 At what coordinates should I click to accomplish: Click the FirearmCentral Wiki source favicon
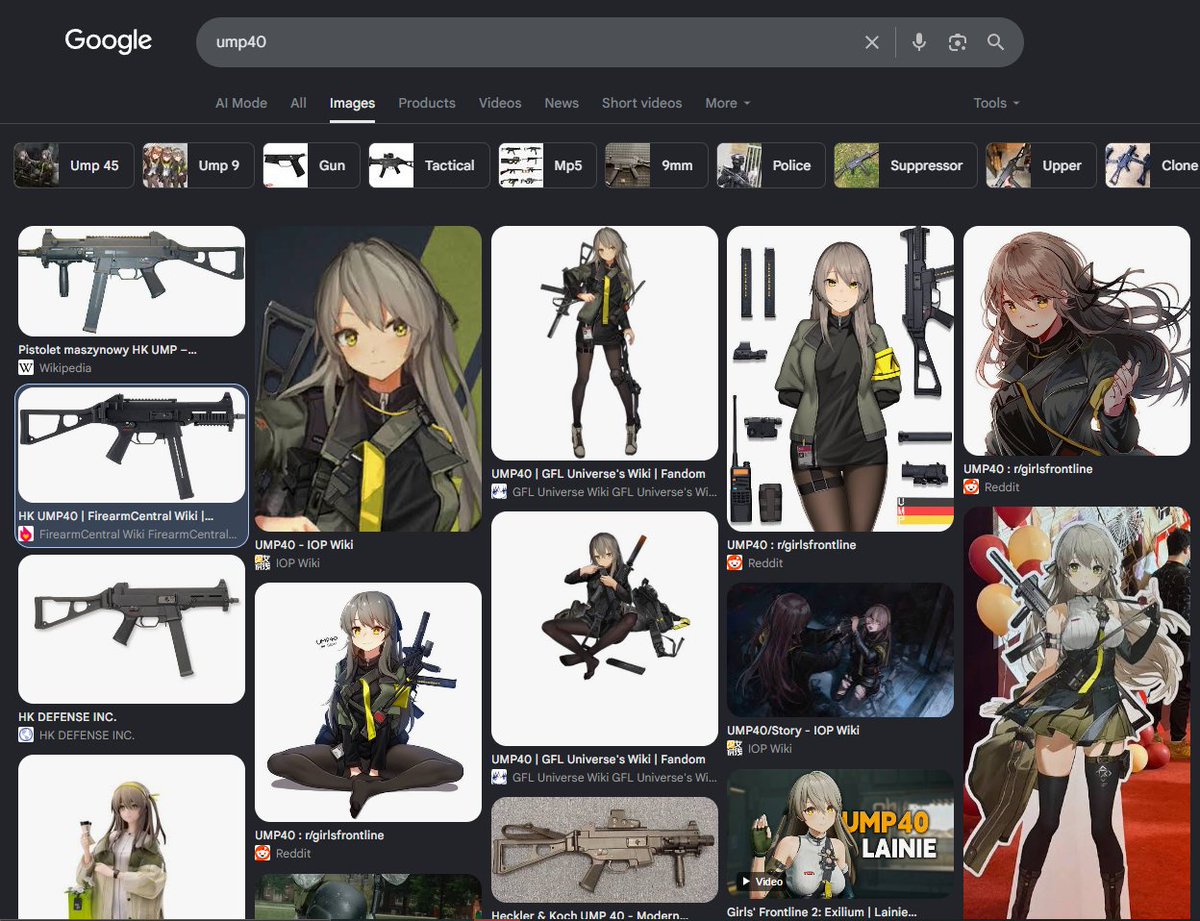click(26, 534)
